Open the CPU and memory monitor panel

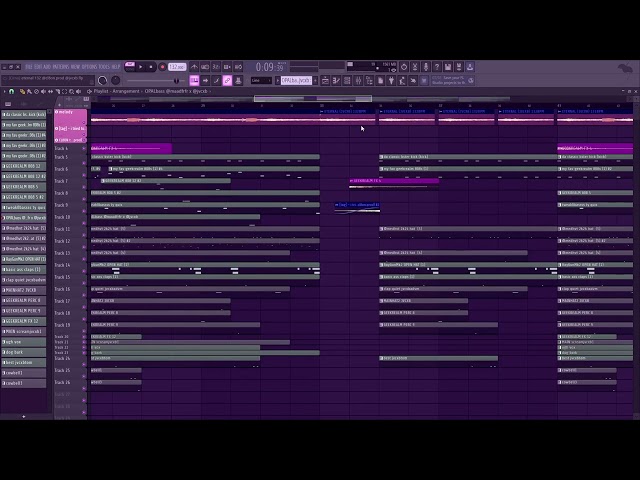point(371,67)
